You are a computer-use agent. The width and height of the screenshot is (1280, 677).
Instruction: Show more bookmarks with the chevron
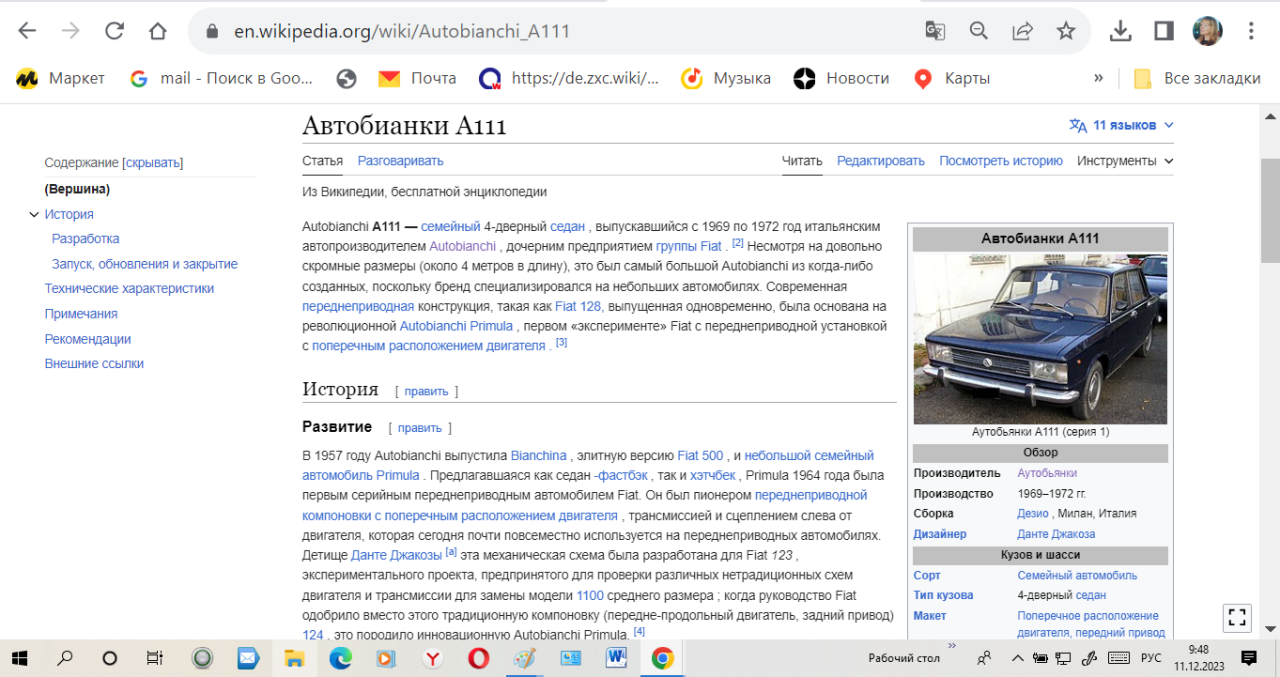tap(1098, 78)
